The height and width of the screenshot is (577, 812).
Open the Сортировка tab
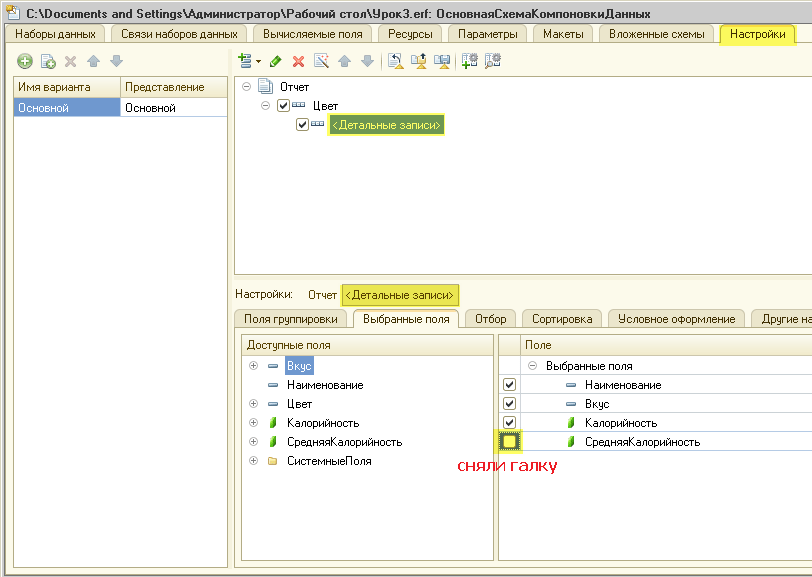[561, 319]
